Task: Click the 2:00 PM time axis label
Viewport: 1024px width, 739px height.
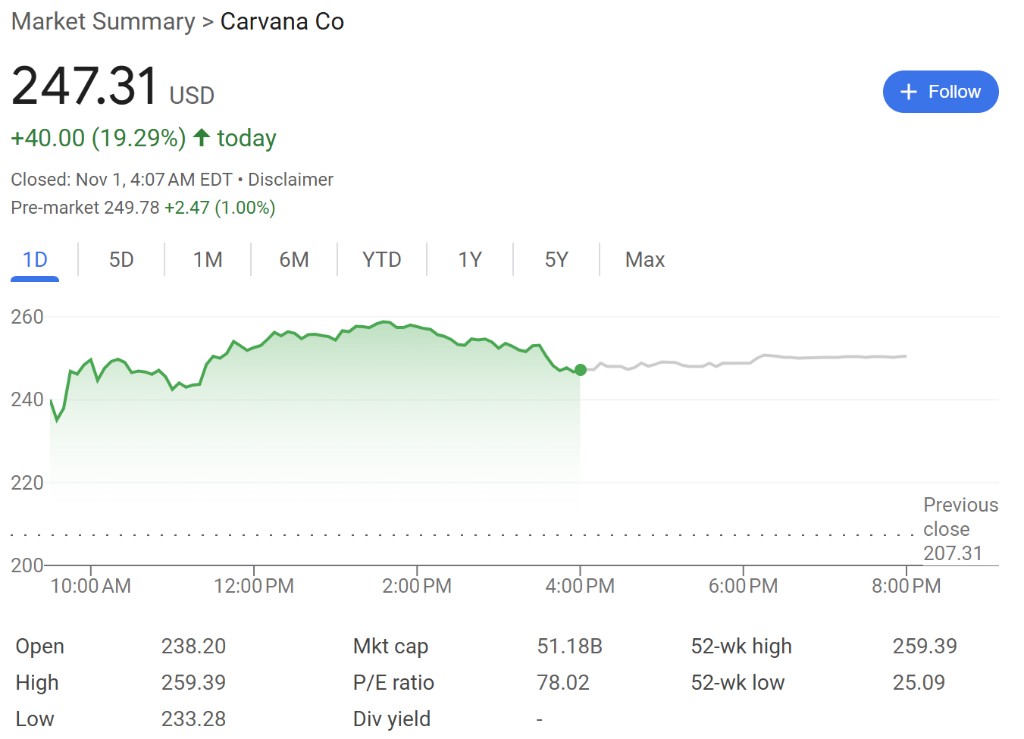Action: click(417, 586)
